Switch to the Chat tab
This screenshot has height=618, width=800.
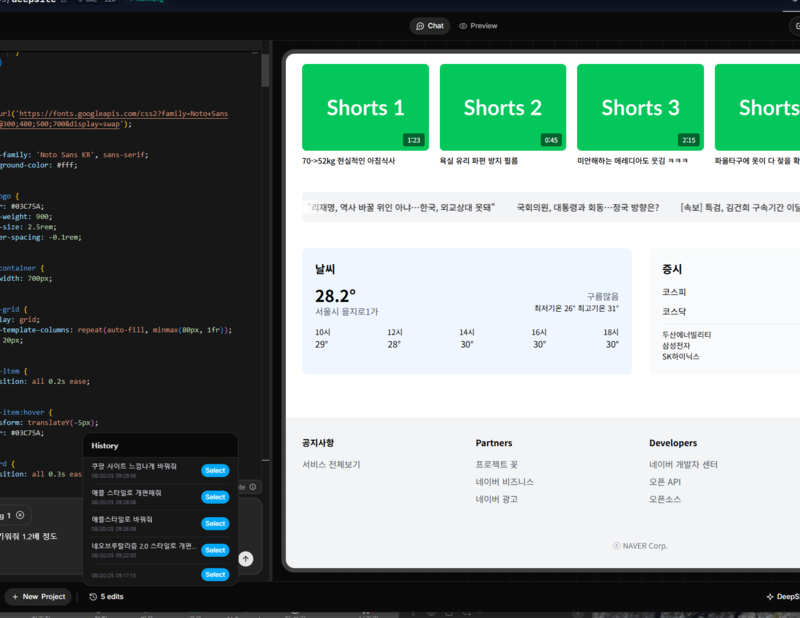coord(430,26)
